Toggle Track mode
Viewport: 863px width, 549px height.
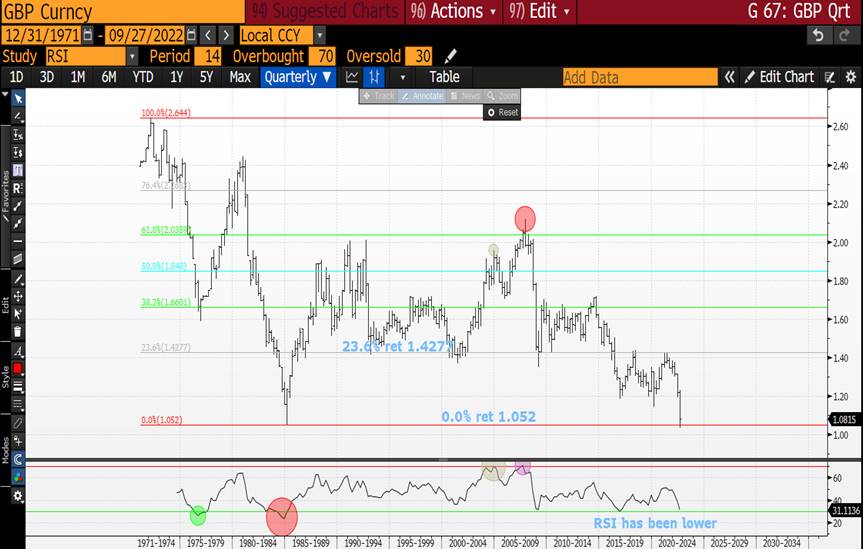(x=378, y=96)
